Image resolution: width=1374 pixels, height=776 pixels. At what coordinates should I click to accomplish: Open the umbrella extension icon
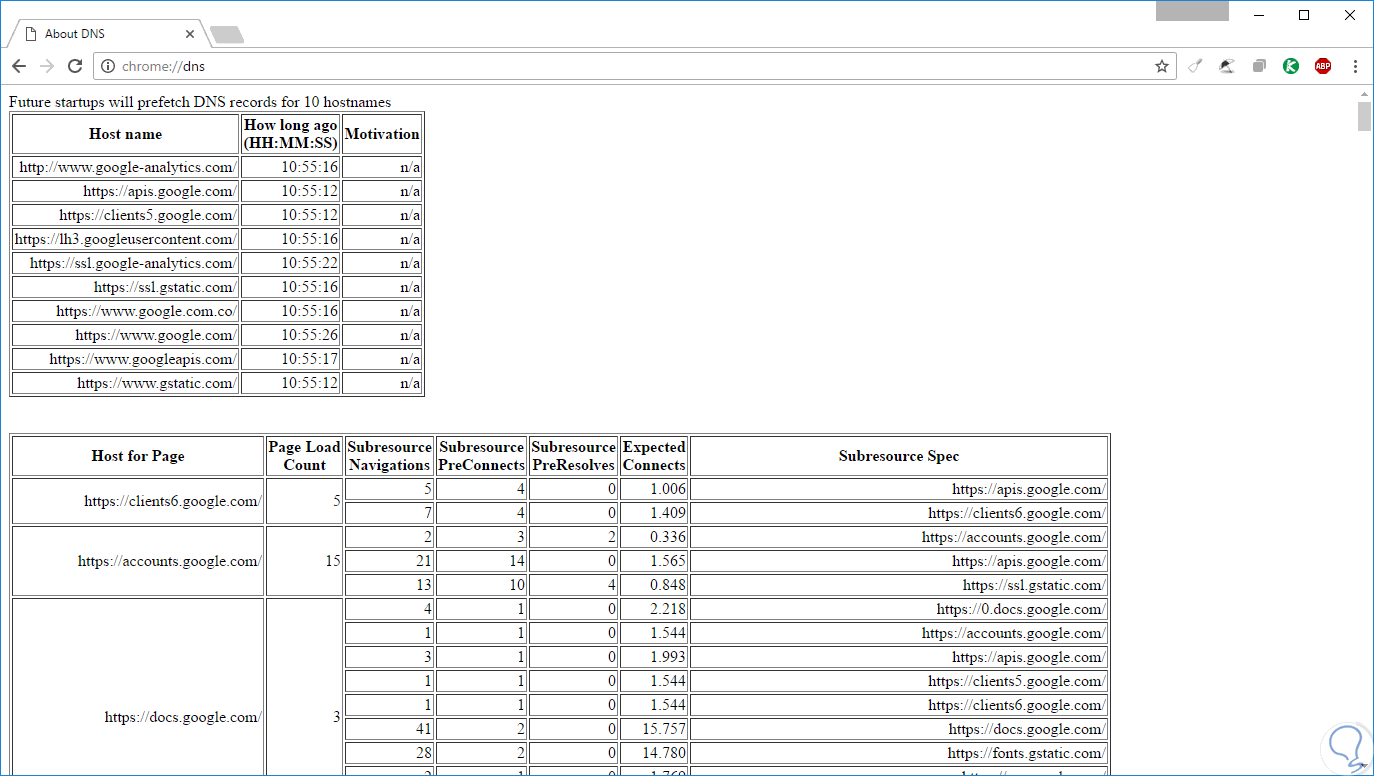click(1227, 66)
